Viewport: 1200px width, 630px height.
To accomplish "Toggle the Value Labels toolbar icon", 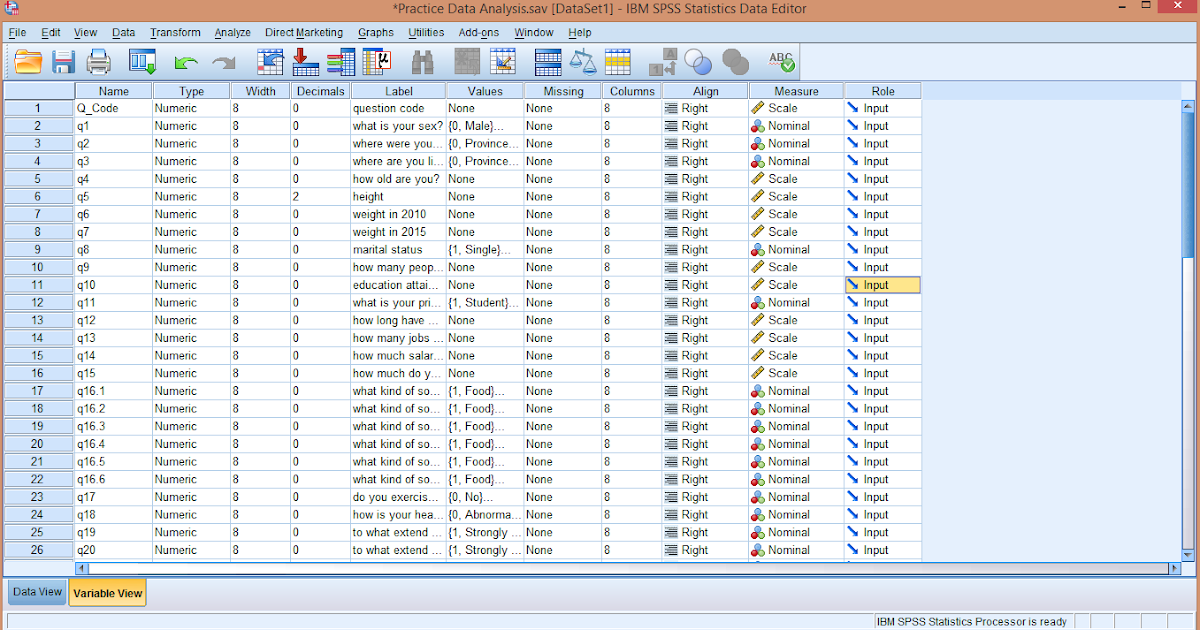I will pos(662,61).
